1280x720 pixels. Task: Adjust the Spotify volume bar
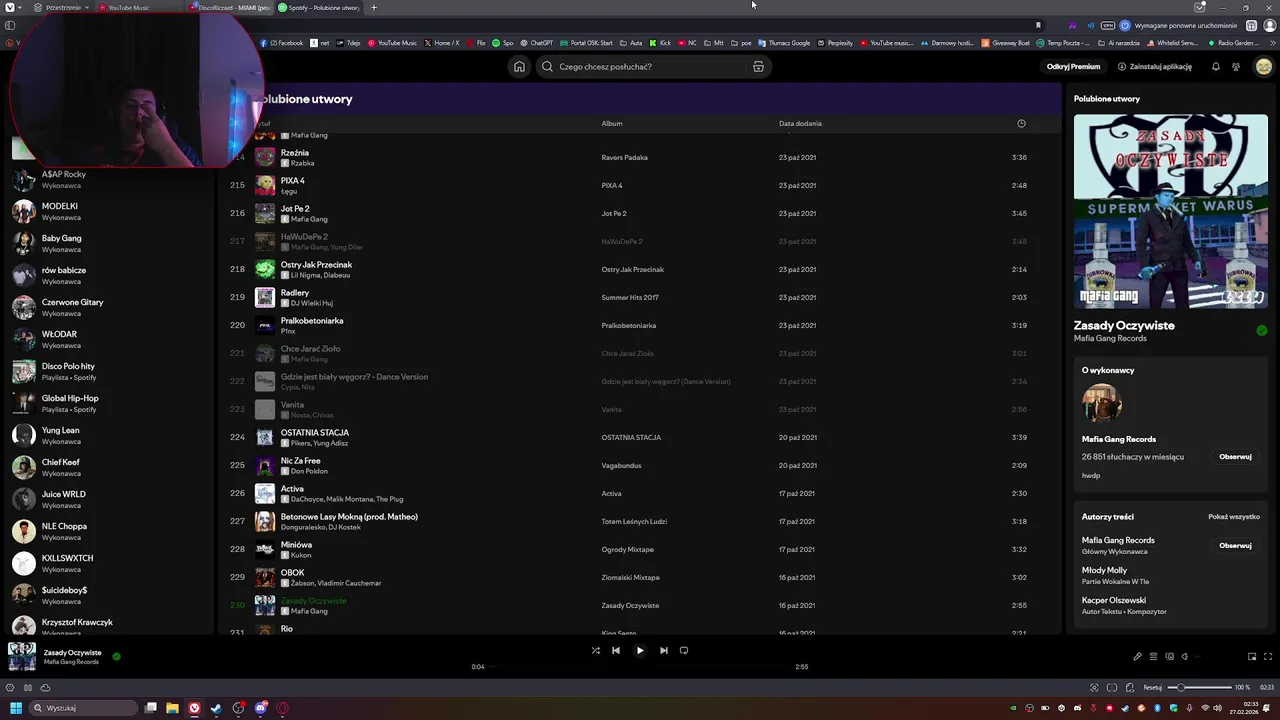1215,657
